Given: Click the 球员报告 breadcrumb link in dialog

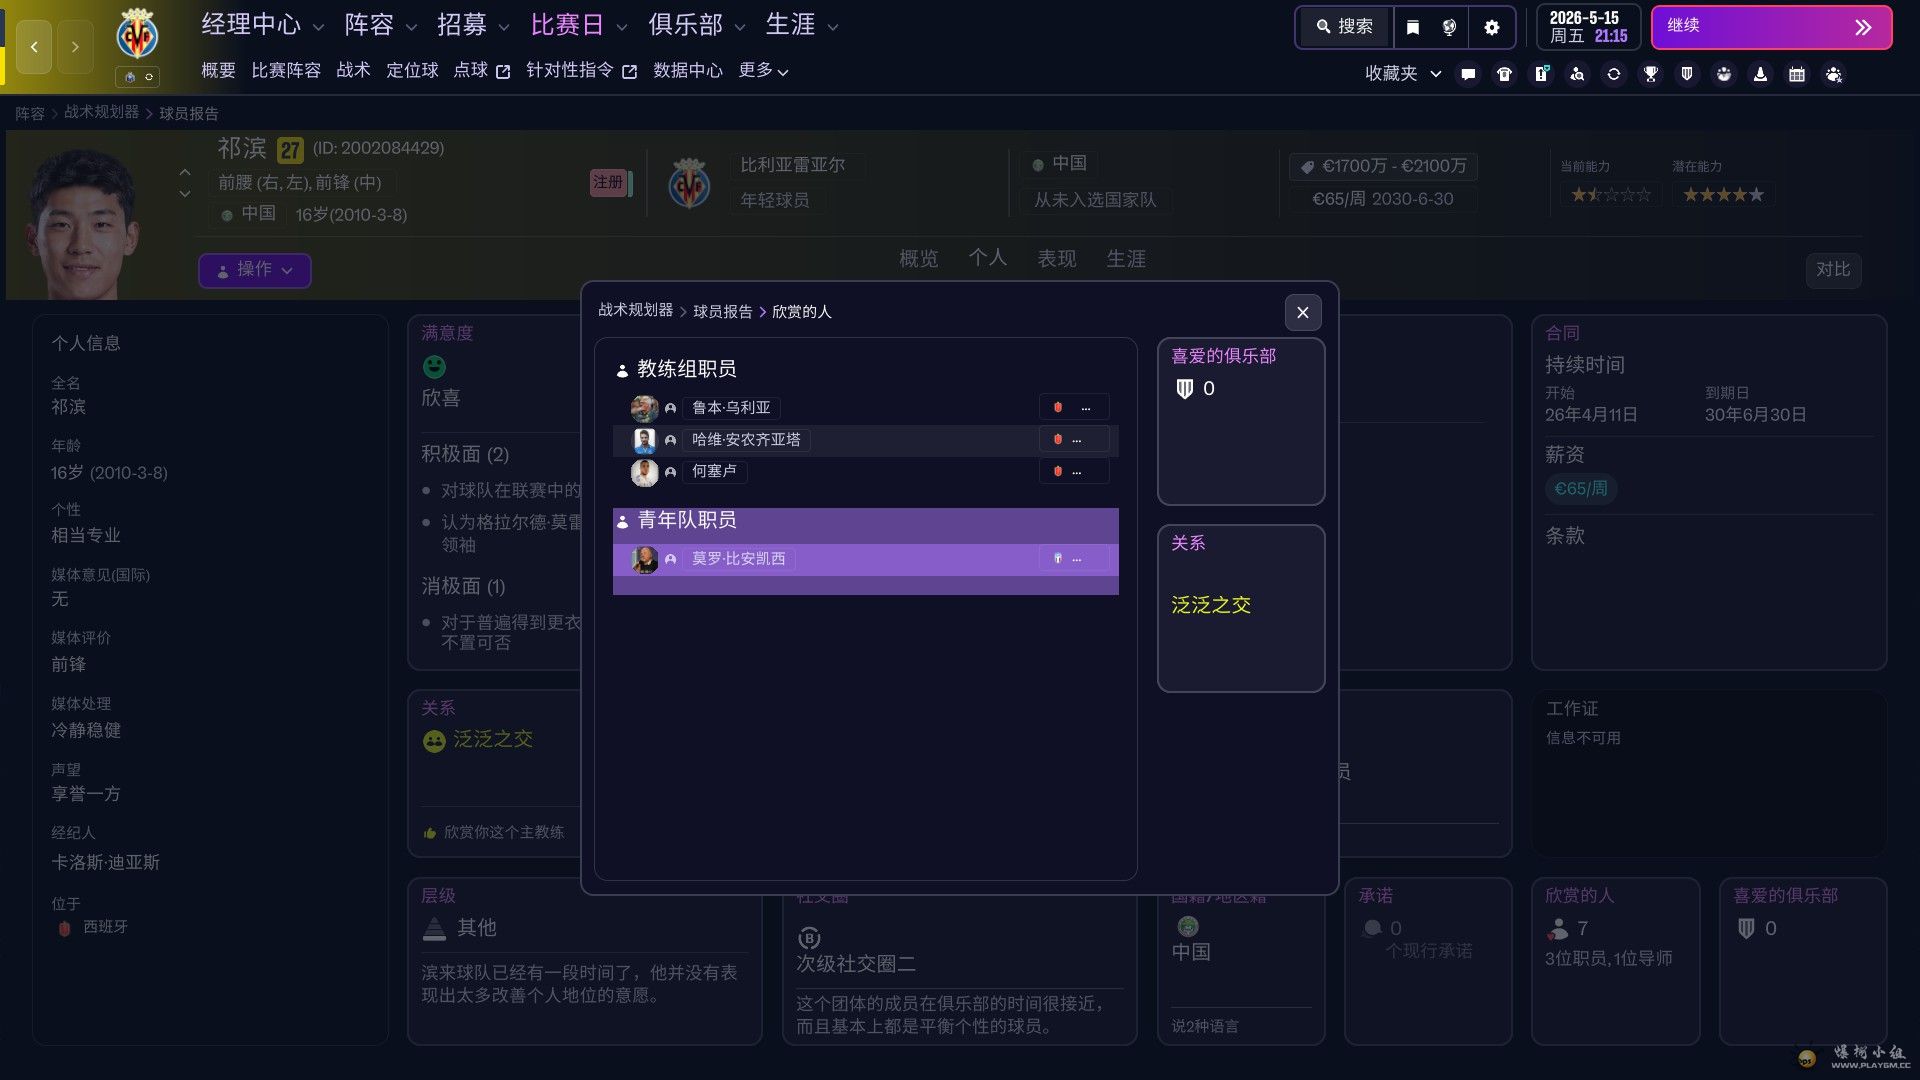Looking at the screenshot, I should point(723,312).
